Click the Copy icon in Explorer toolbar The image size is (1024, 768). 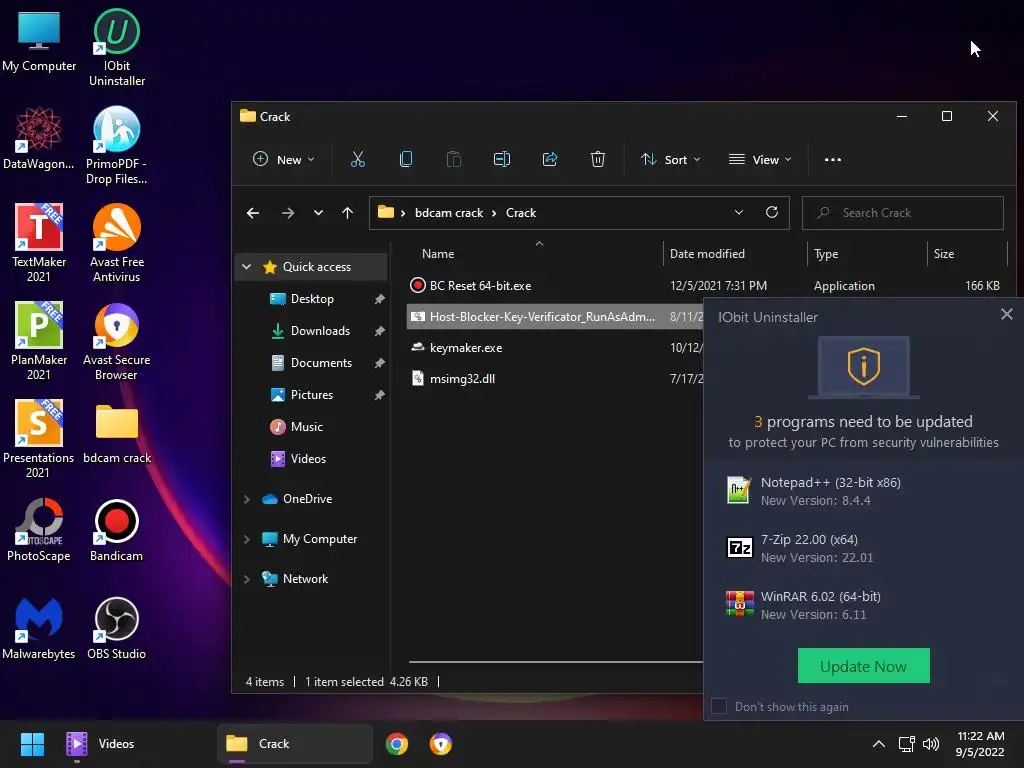406,159
